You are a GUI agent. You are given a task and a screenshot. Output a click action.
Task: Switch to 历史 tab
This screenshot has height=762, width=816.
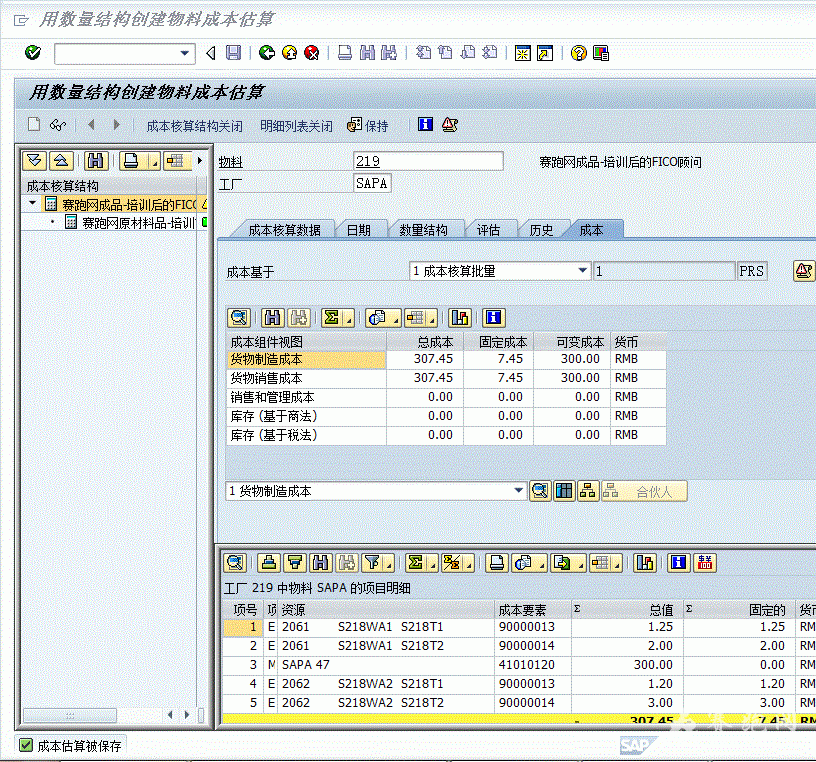pyautogui.click(x=541, y=230)
